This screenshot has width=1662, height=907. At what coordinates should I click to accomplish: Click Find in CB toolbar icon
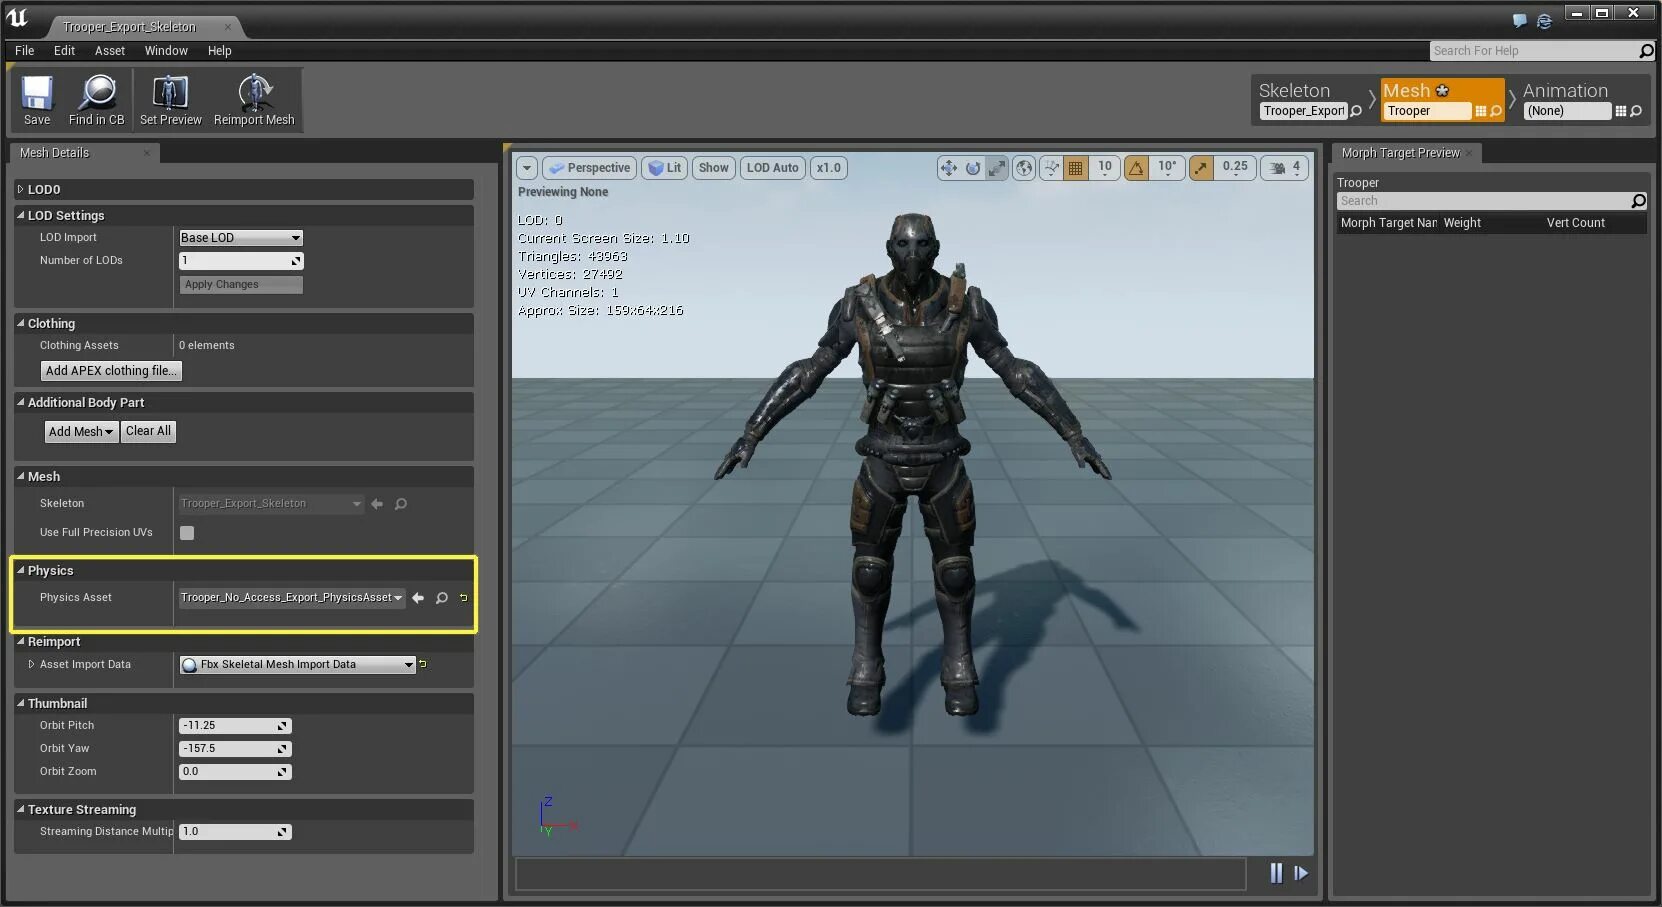(x=96, y=100)
